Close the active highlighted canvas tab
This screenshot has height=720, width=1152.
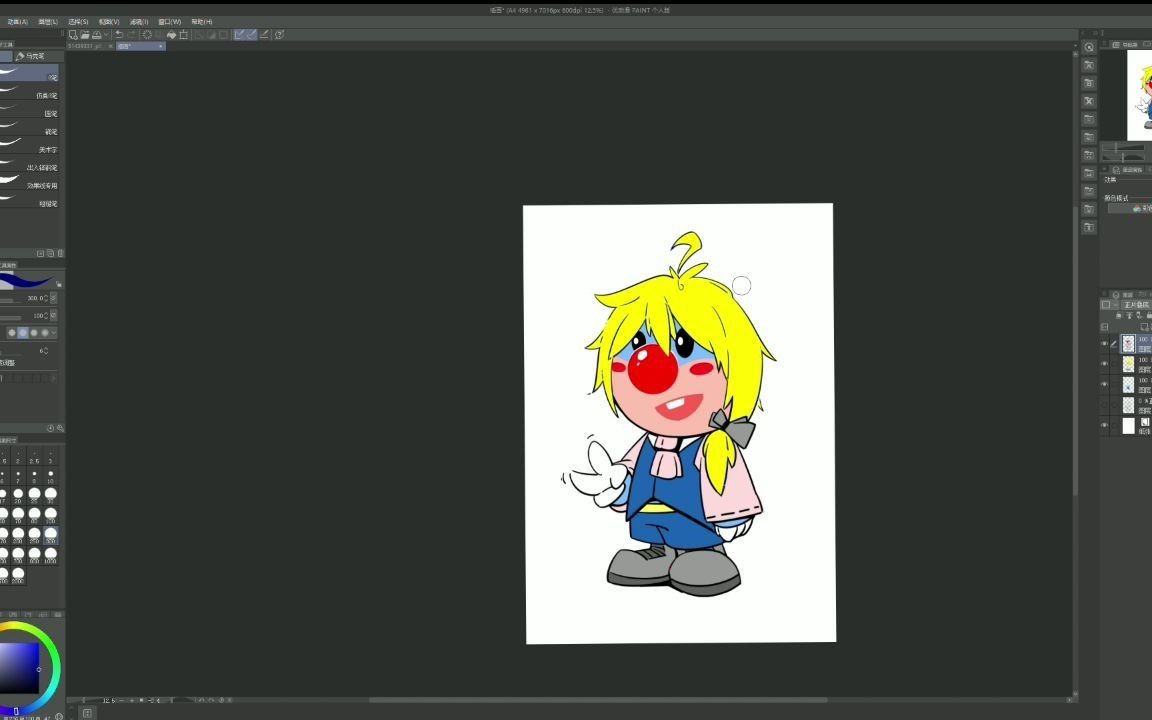(161, 46)
